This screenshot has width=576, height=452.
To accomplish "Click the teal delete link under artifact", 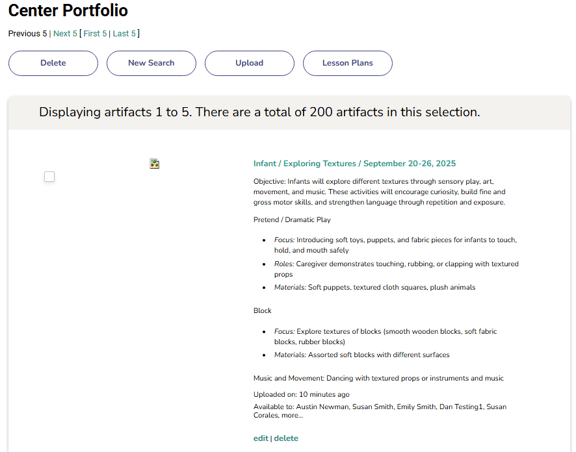I will (x=286, y=438).
